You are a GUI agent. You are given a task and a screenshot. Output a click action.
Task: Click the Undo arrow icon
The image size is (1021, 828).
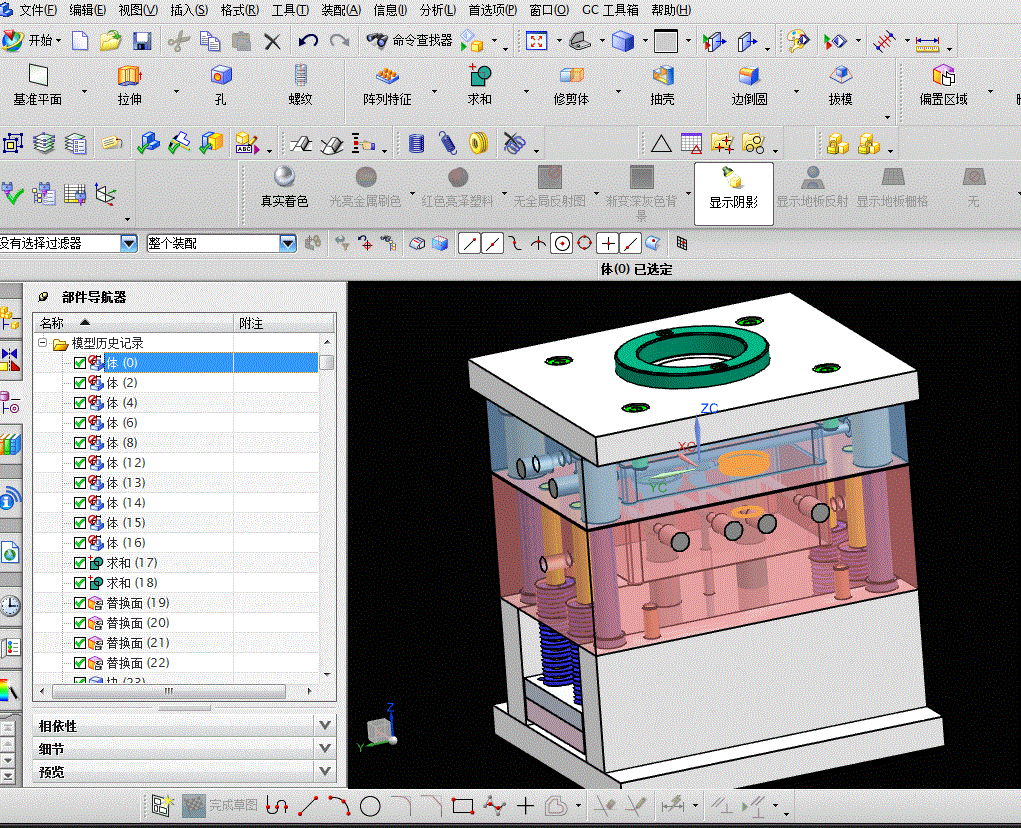[308, 41]
